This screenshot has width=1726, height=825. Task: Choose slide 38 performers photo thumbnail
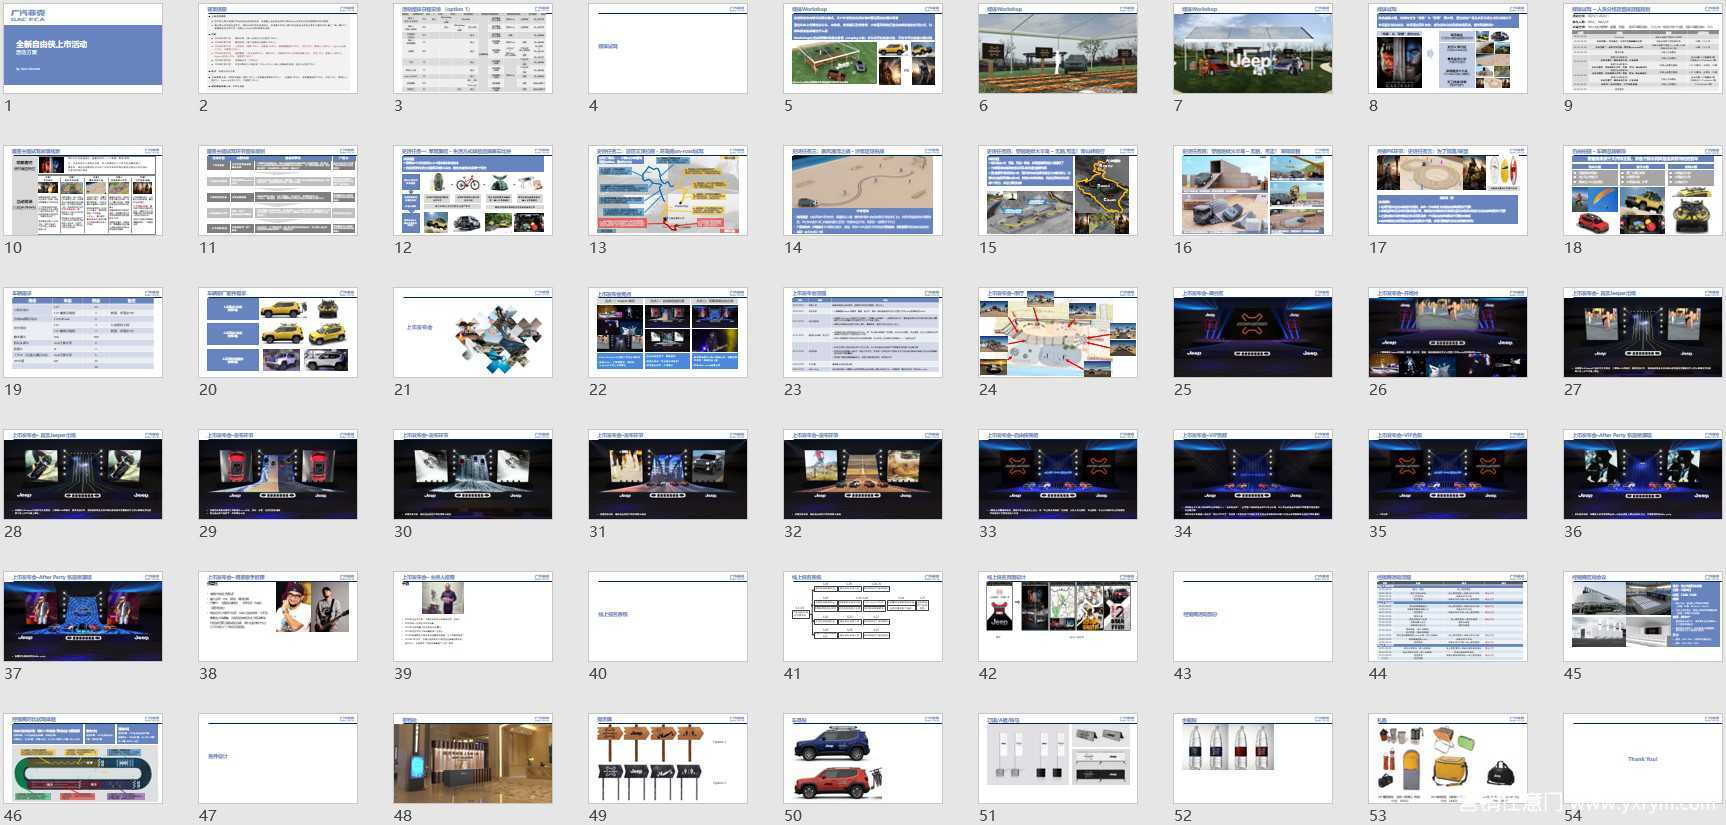click(x=278, y=616)
